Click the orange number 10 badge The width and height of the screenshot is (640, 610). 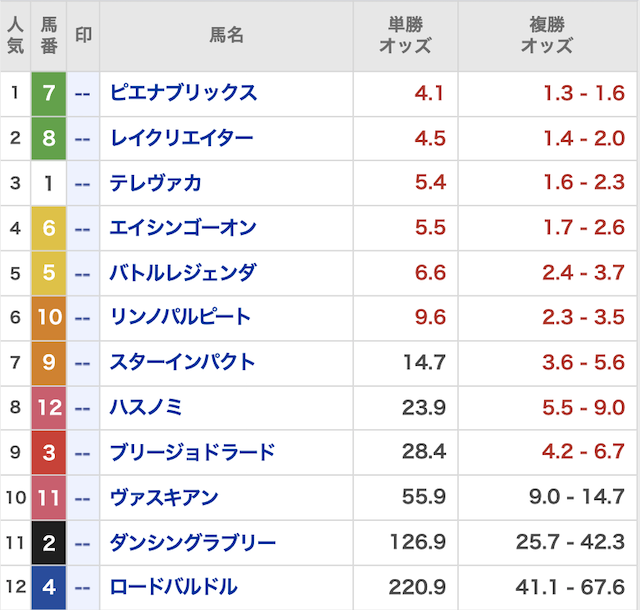coord(49,318)
